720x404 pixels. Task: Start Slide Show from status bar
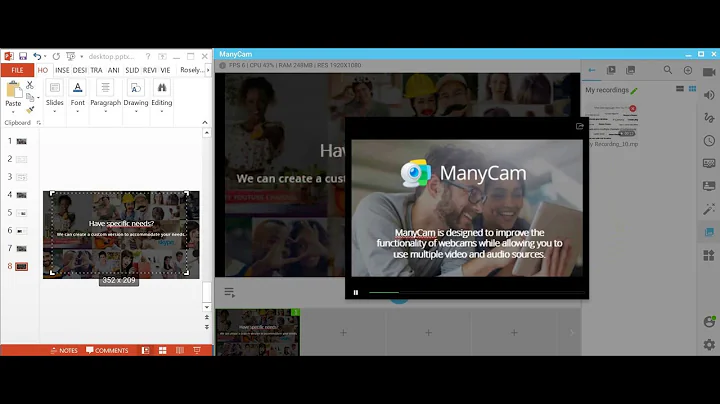197,350
